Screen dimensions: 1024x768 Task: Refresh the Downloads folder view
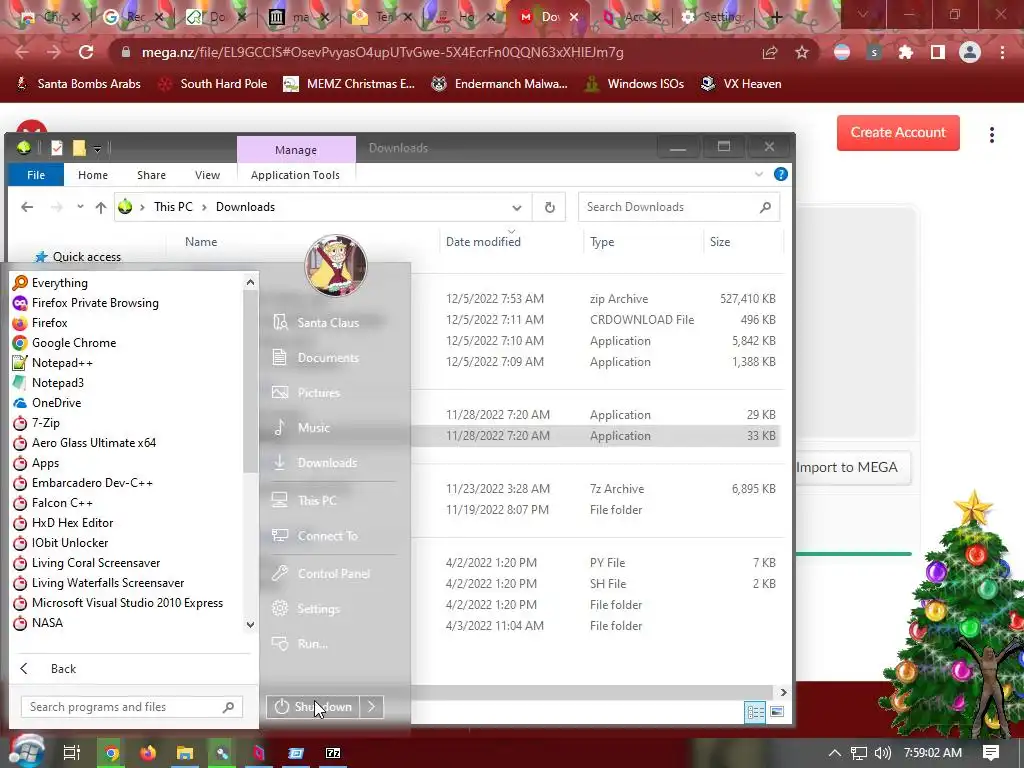point(549,207)
